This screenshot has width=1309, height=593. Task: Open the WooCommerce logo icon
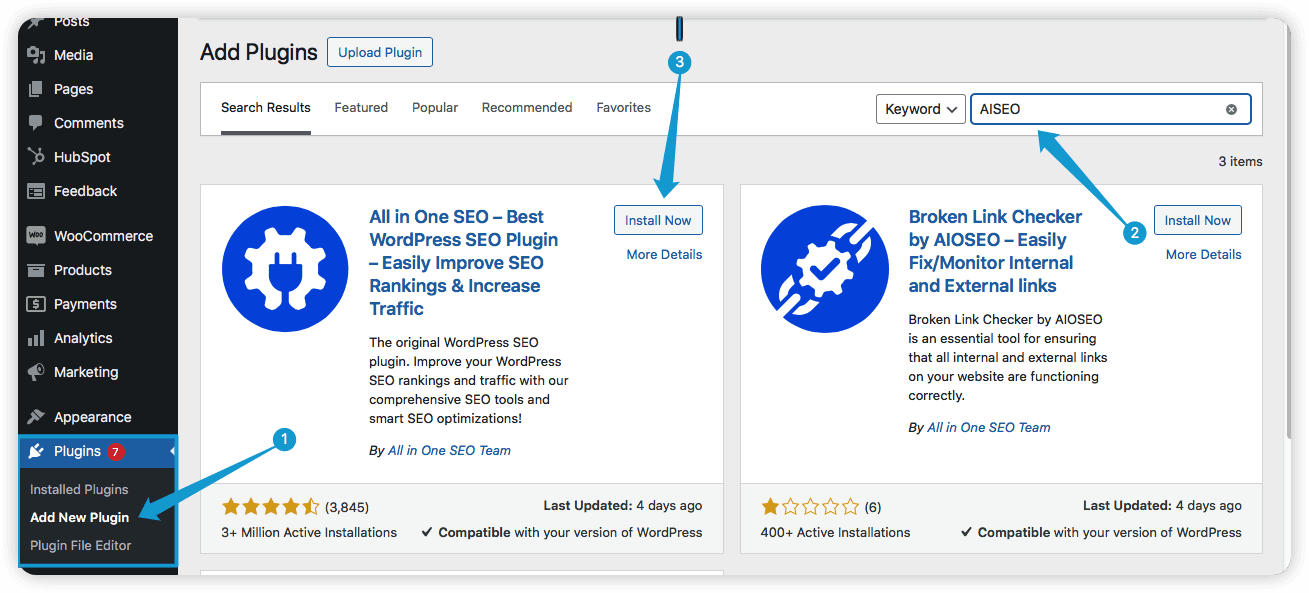36,236
